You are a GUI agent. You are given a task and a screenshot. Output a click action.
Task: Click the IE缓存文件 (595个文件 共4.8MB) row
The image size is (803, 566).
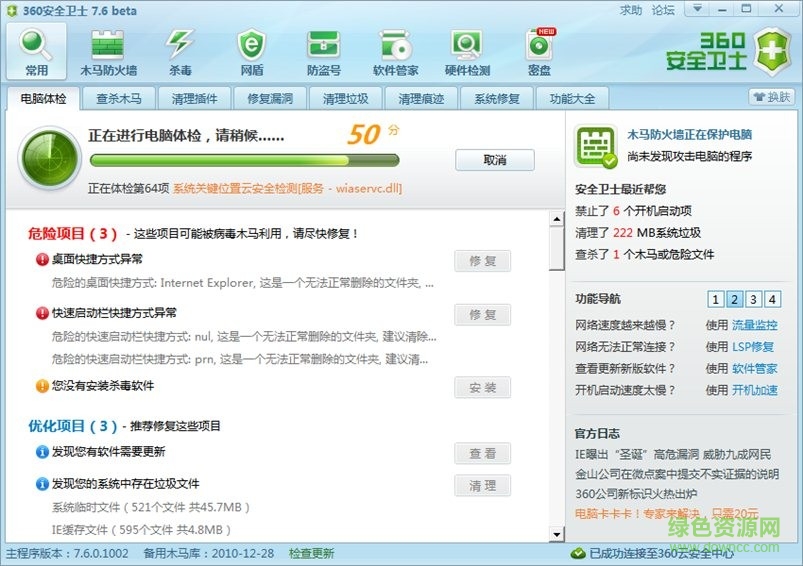click(141, 530)
